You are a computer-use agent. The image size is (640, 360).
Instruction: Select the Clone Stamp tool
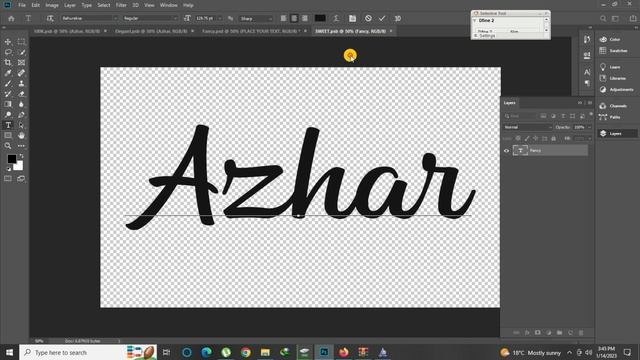pyautogui.click(x=21, y=83)
